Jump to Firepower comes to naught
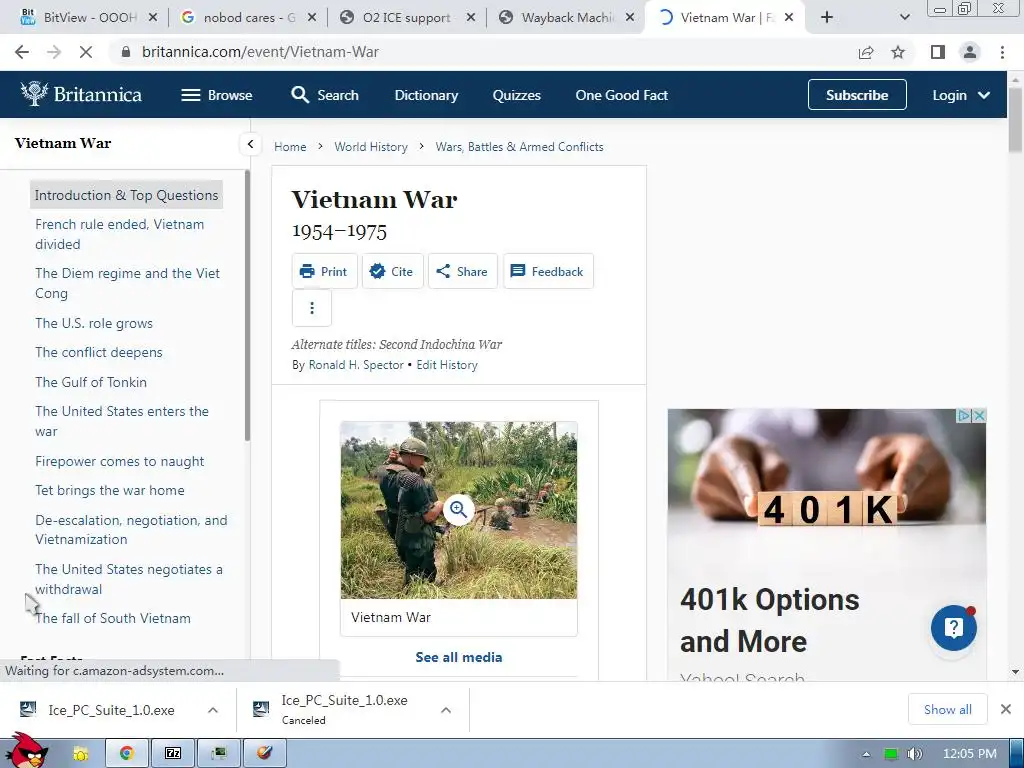1024x768 pixels. point(120,461)
